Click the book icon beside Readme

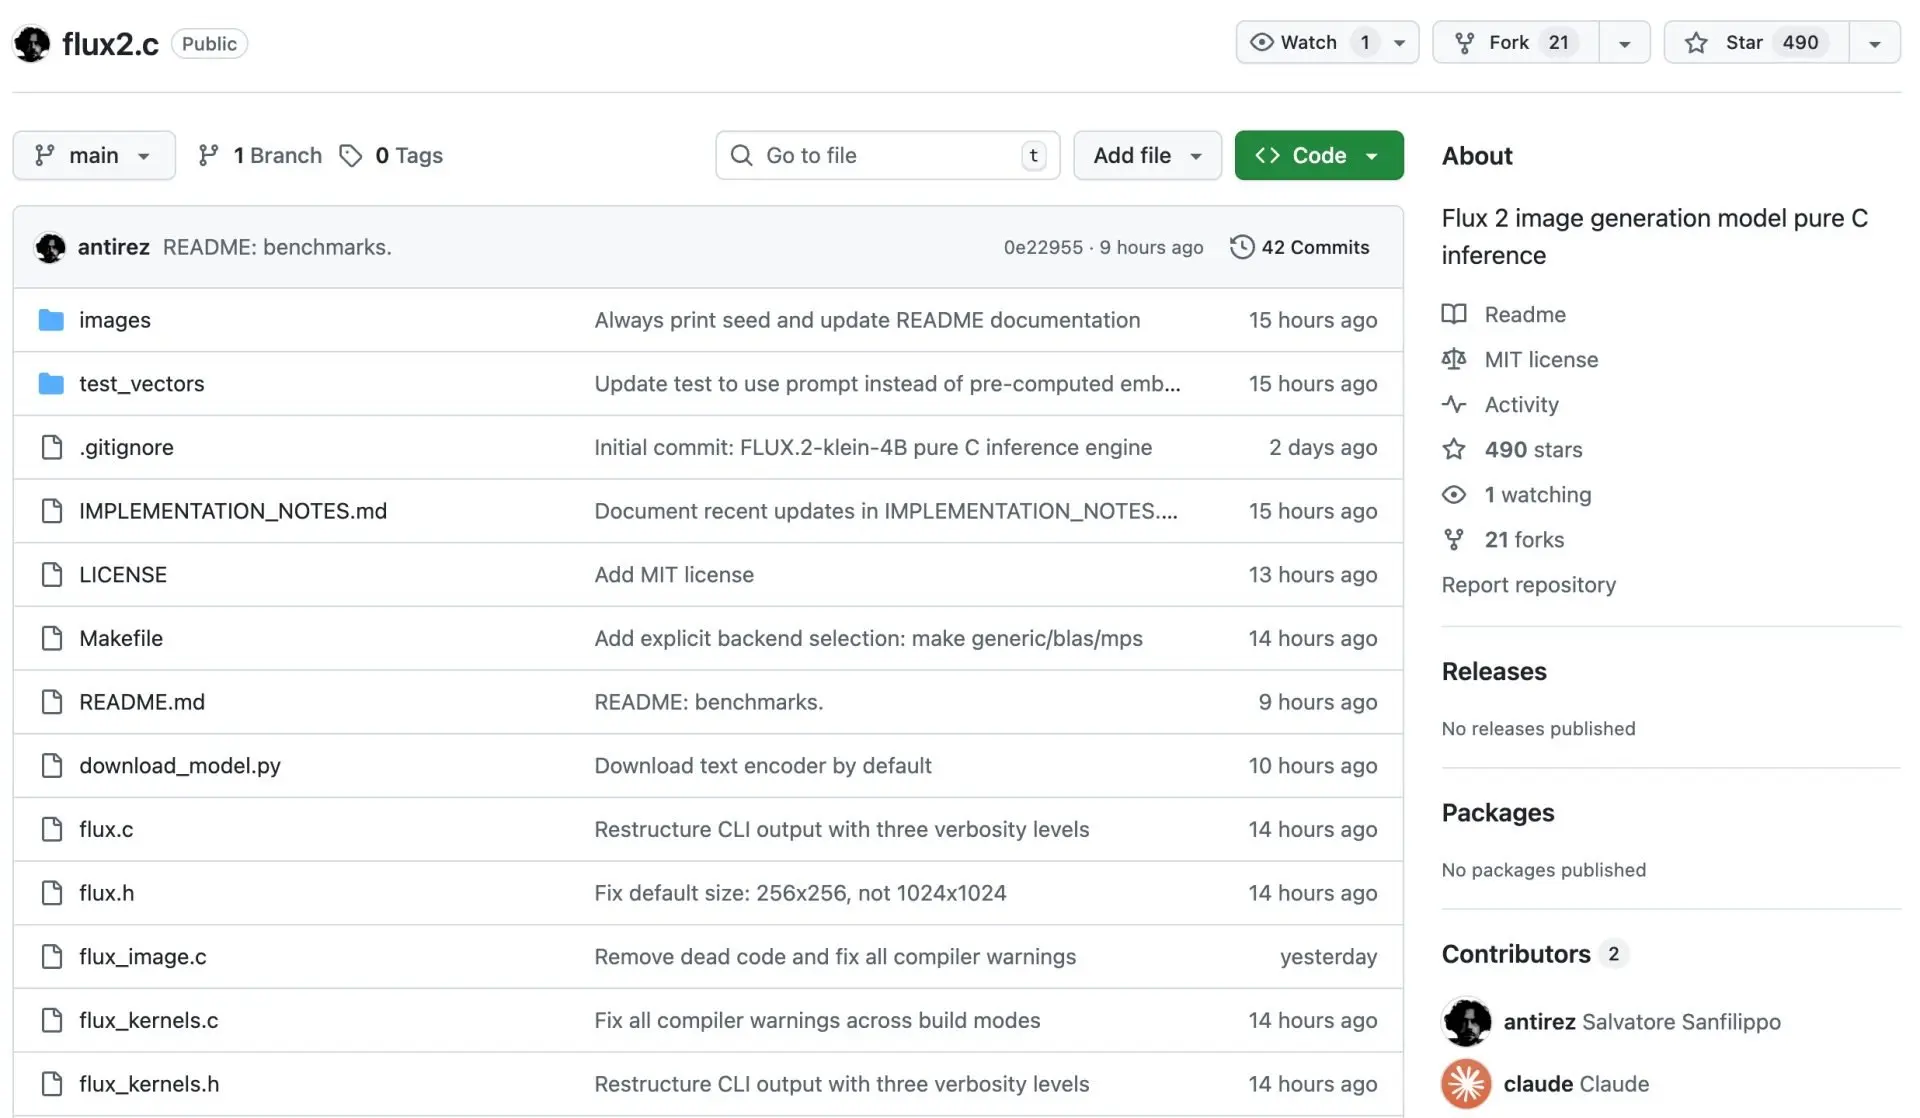(x=1454, y=314)
